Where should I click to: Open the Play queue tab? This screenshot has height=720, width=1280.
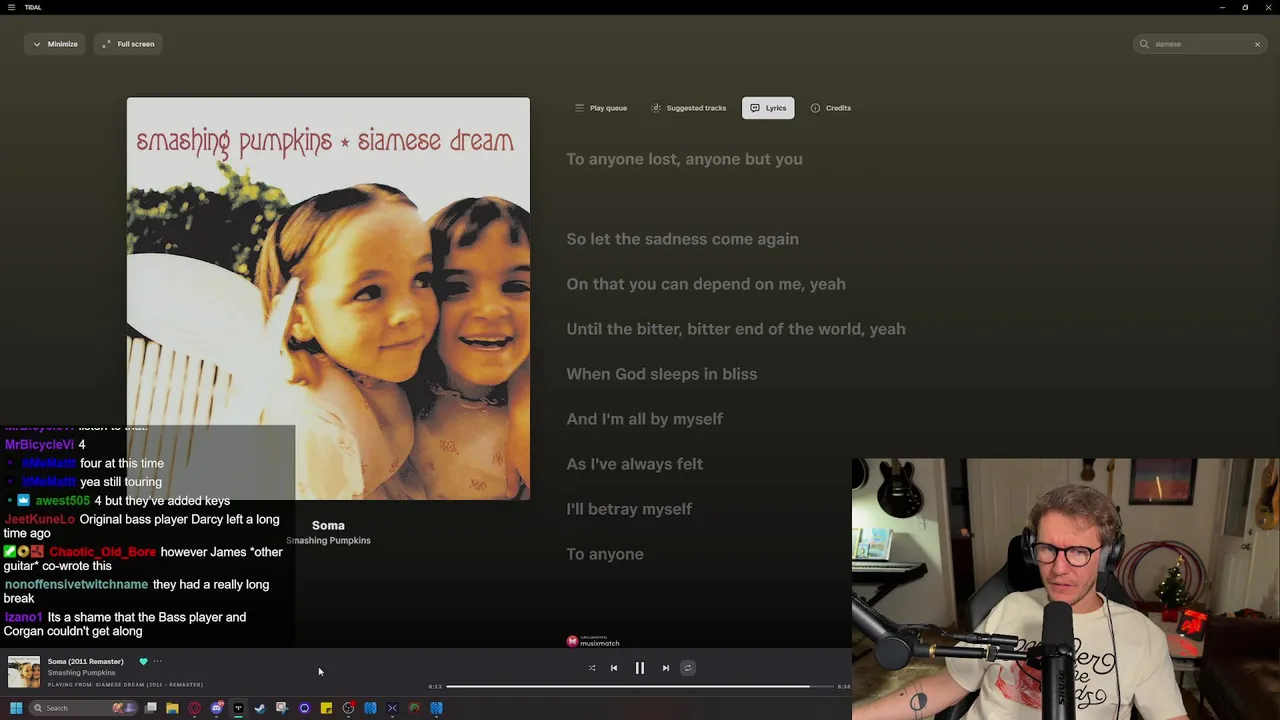tap(600, 108)
